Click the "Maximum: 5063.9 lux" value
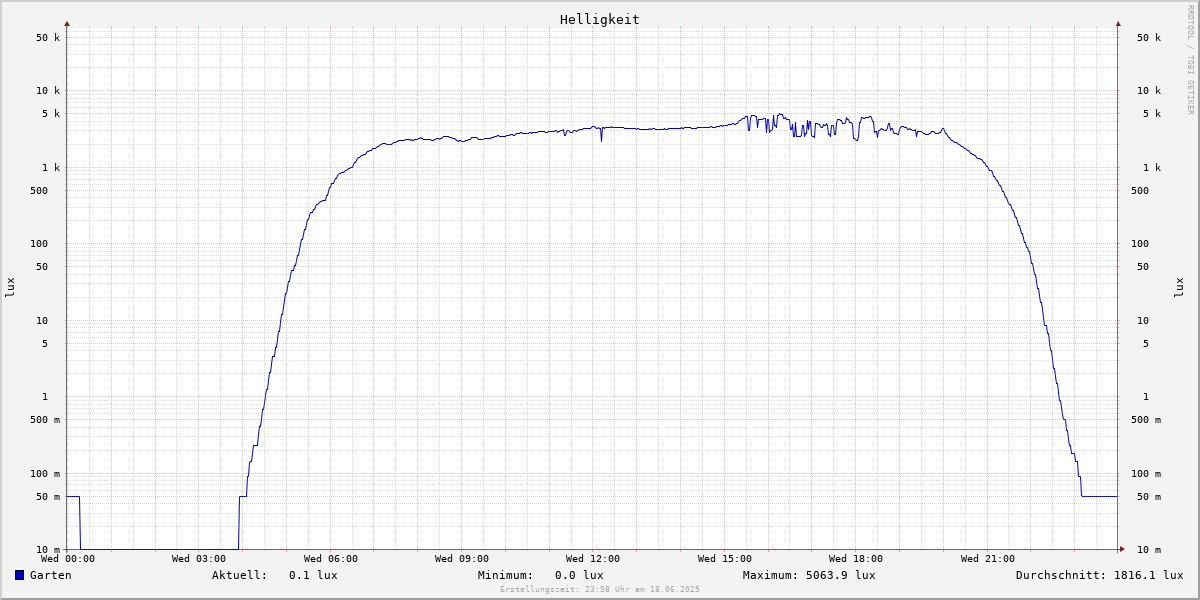1200x600 pixels. [809, 575]
